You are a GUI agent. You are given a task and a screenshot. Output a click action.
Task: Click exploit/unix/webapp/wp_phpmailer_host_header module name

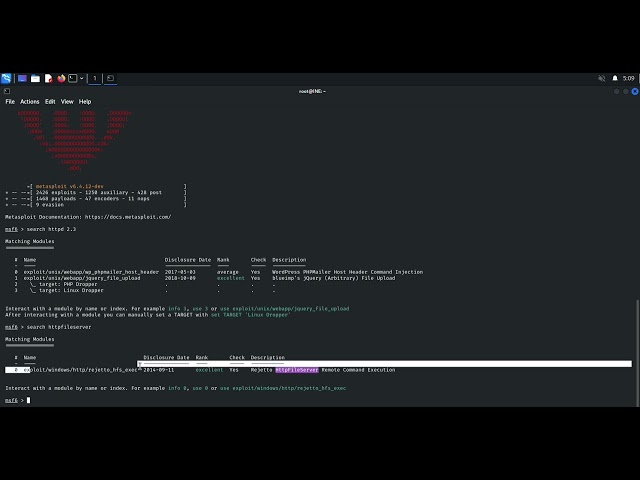91,272
